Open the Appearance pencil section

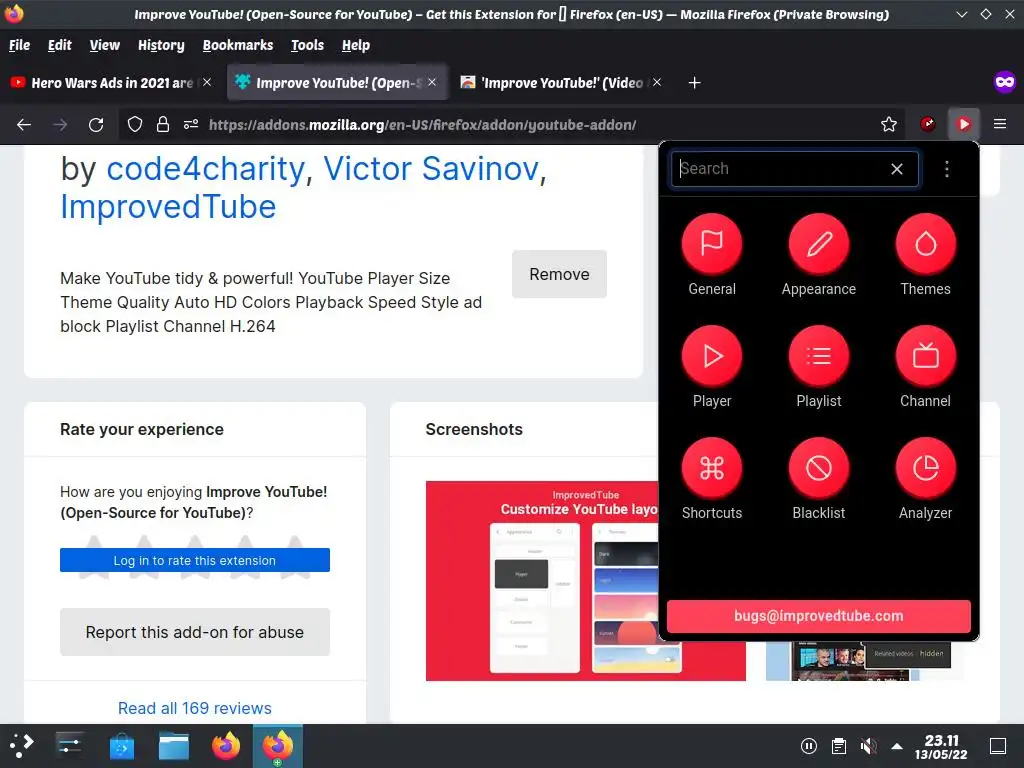click(818, 255)
